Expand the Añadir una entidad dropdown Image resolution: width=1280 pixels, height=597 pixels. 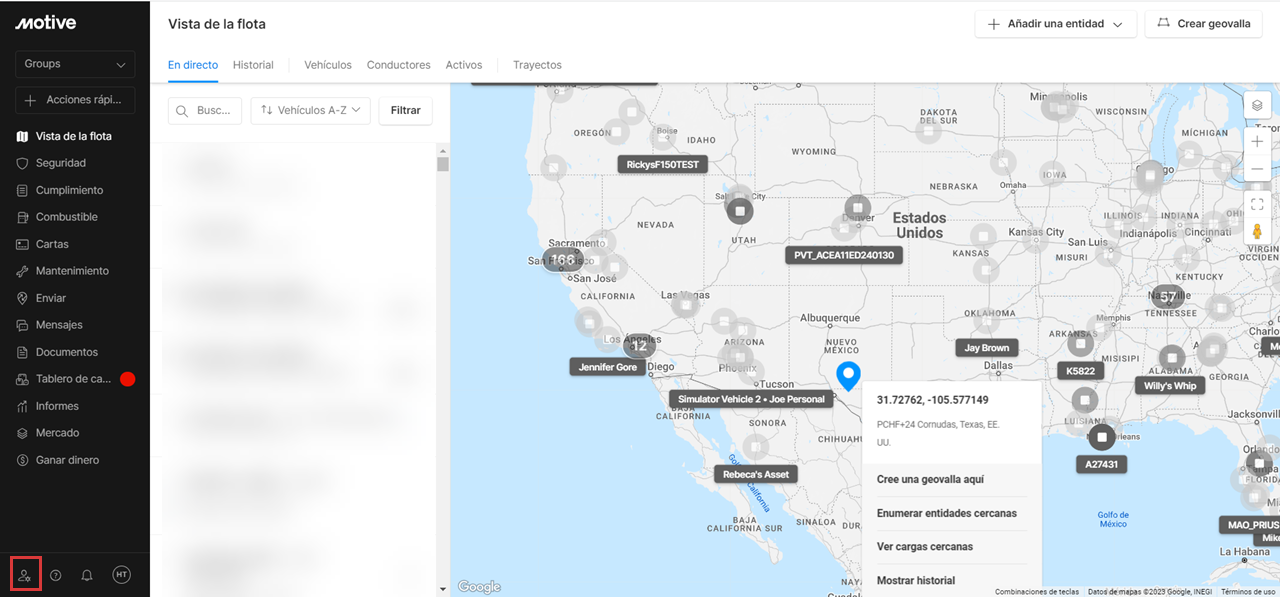point(1055,24)
